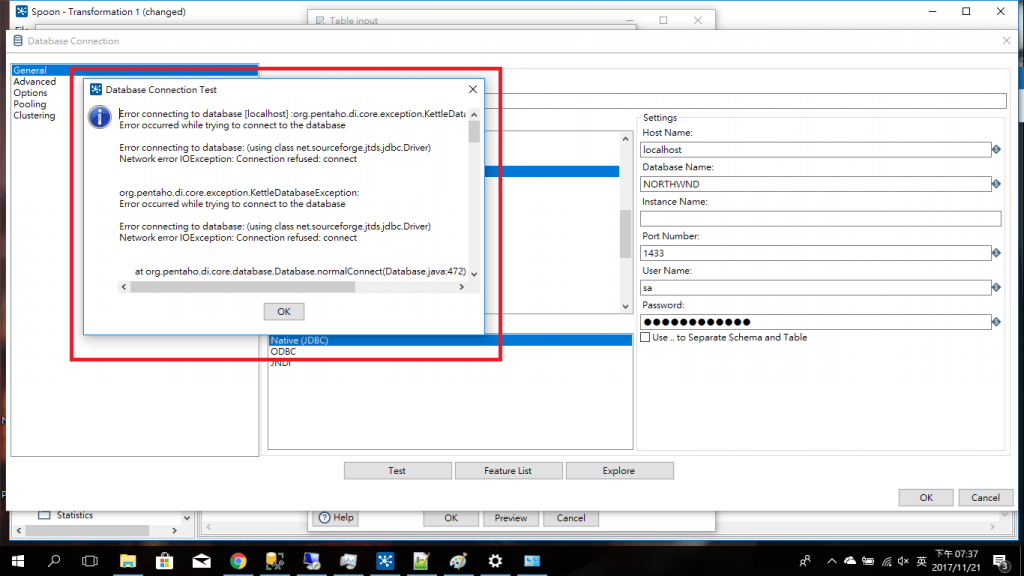Image resolution: width=1024 pixels, height=576 pixels.
Task: Show hidden system tray icons
Action: [831, 561]
